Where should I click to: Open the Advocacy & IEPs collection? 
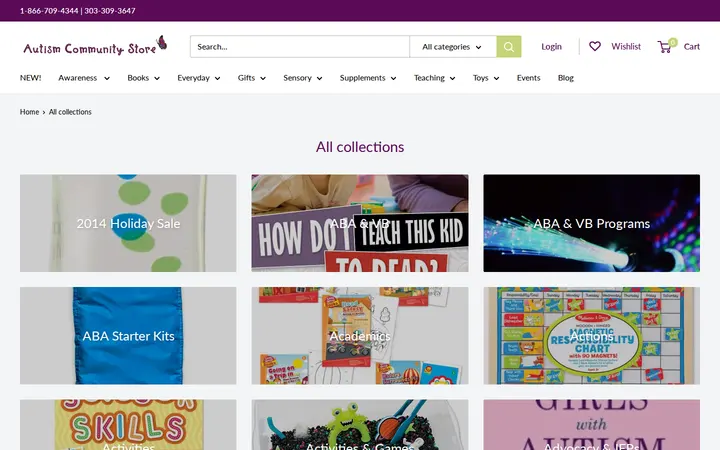(591, 425)
